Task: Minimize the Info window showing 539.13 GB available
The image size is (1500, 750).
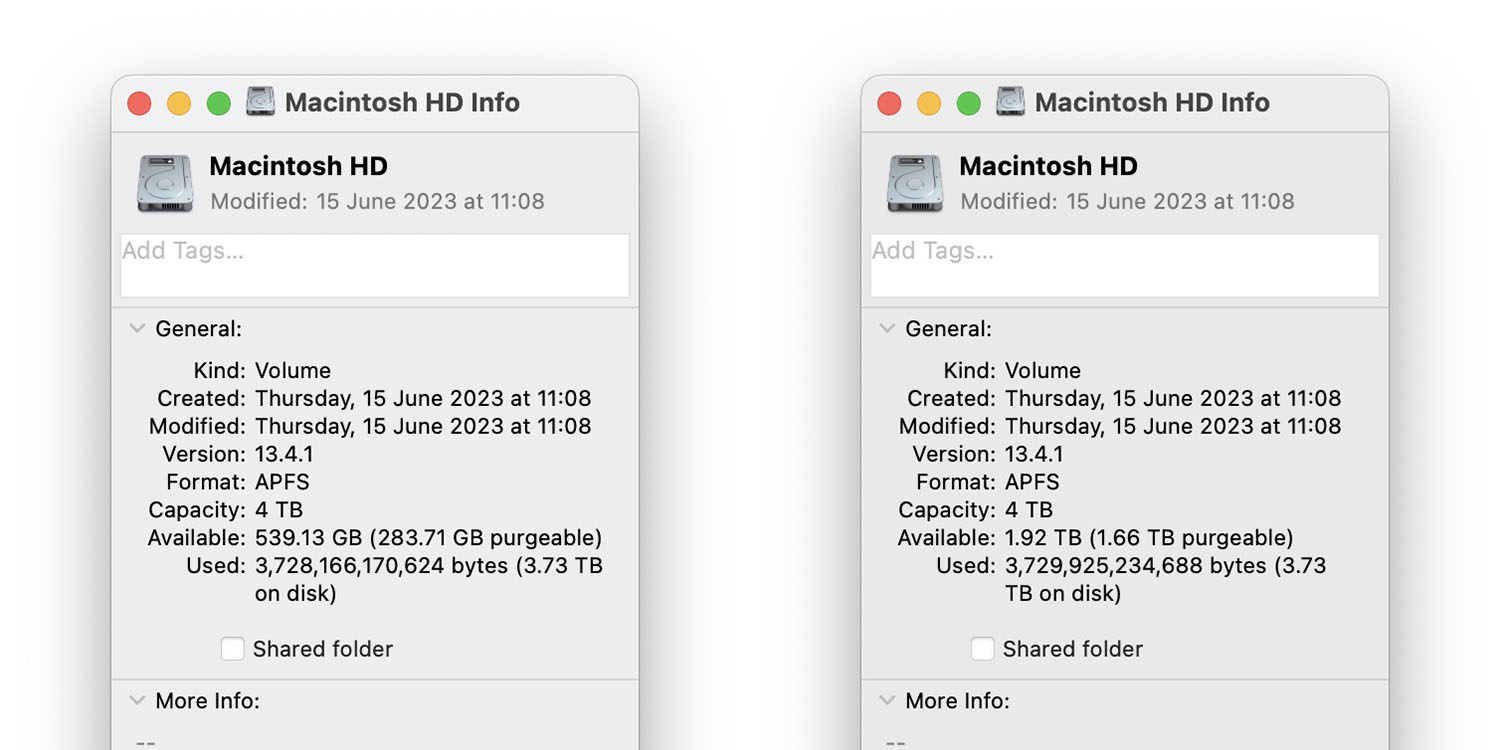Action: 179,103
